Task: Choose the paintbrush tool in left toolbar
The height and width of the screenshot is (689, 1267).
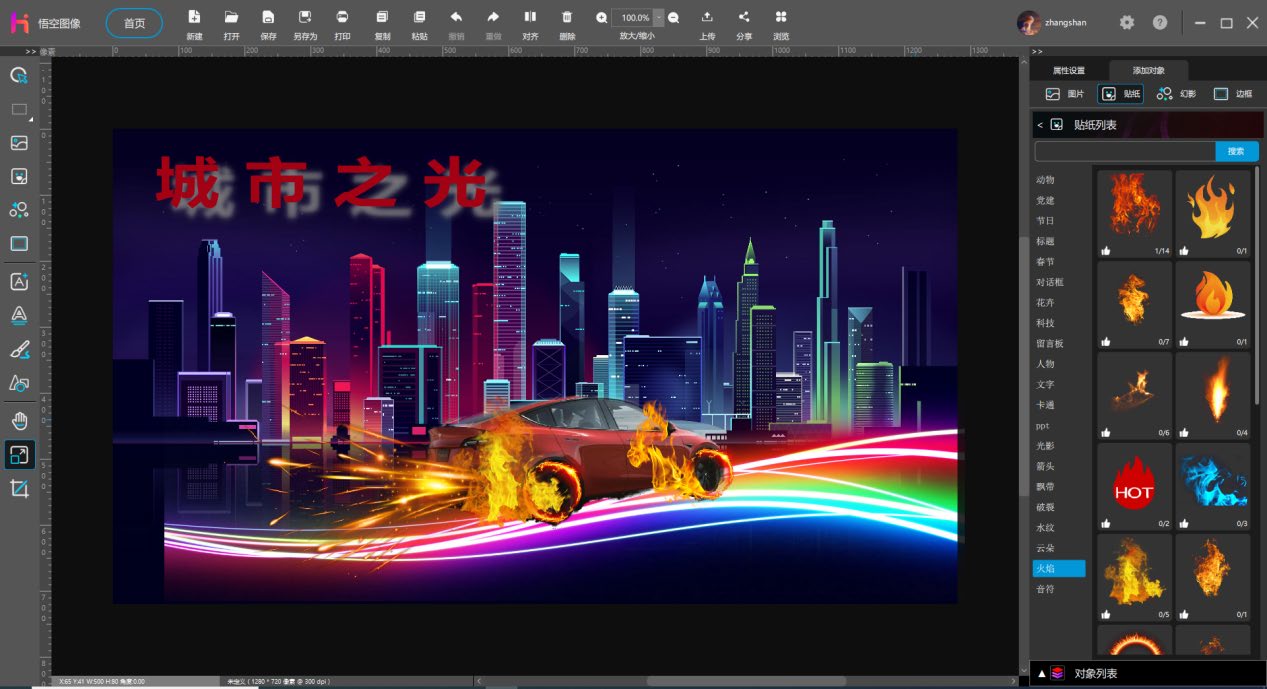Action: pos(19,350)
